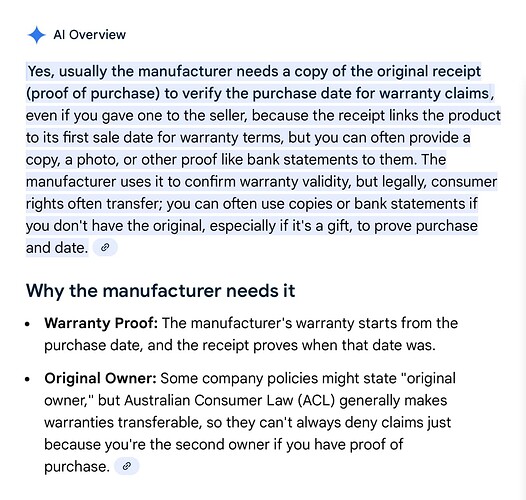526x500 pixels.
Task: Click '(proof of purchase)' in the highlighted summary
Action: click(x=93, y=94)
